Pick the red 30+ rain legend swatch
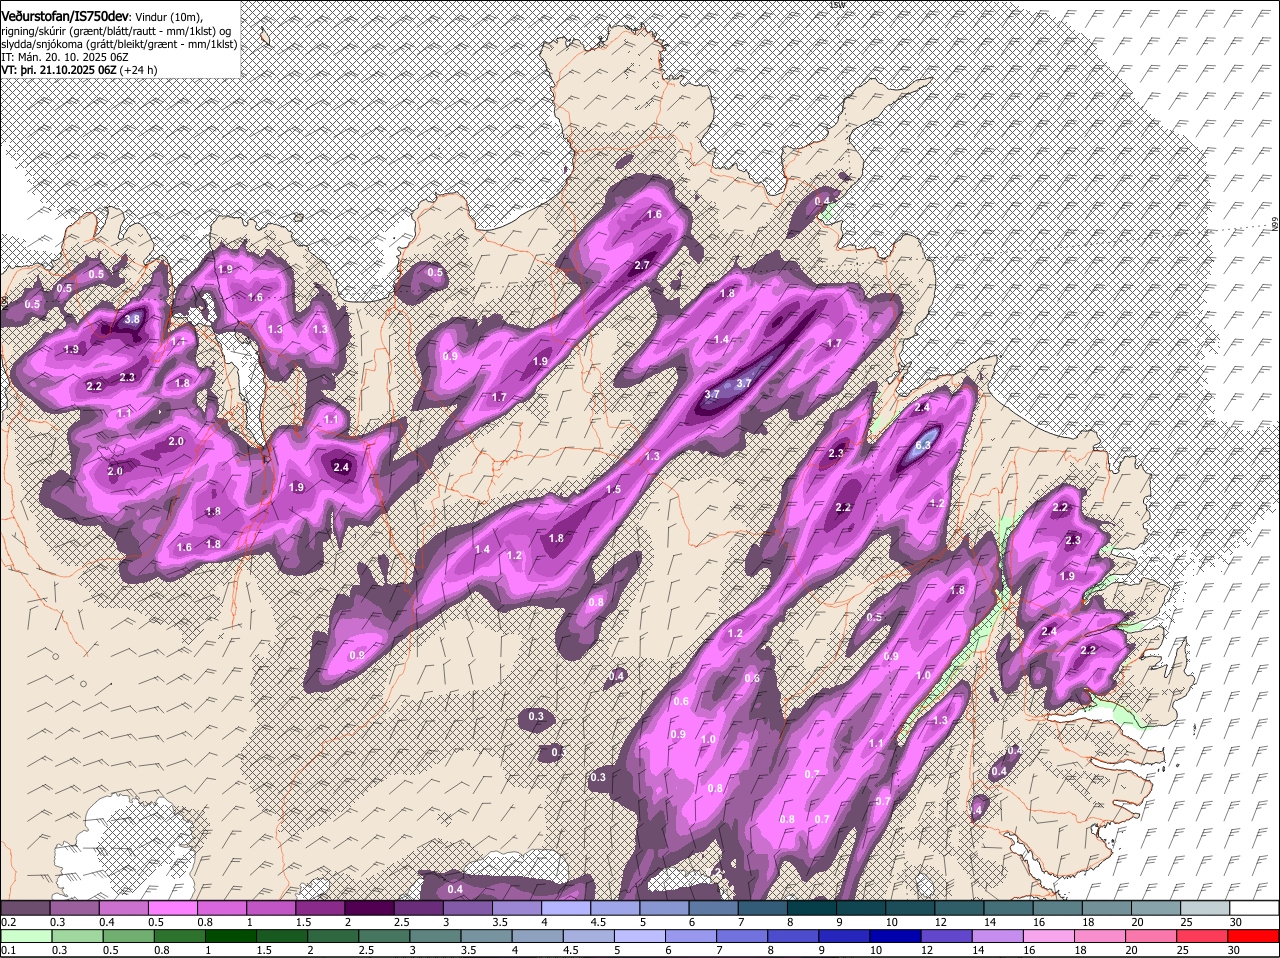Image resolution: width=1280 pixels, height=958 pixels. 1254,936
